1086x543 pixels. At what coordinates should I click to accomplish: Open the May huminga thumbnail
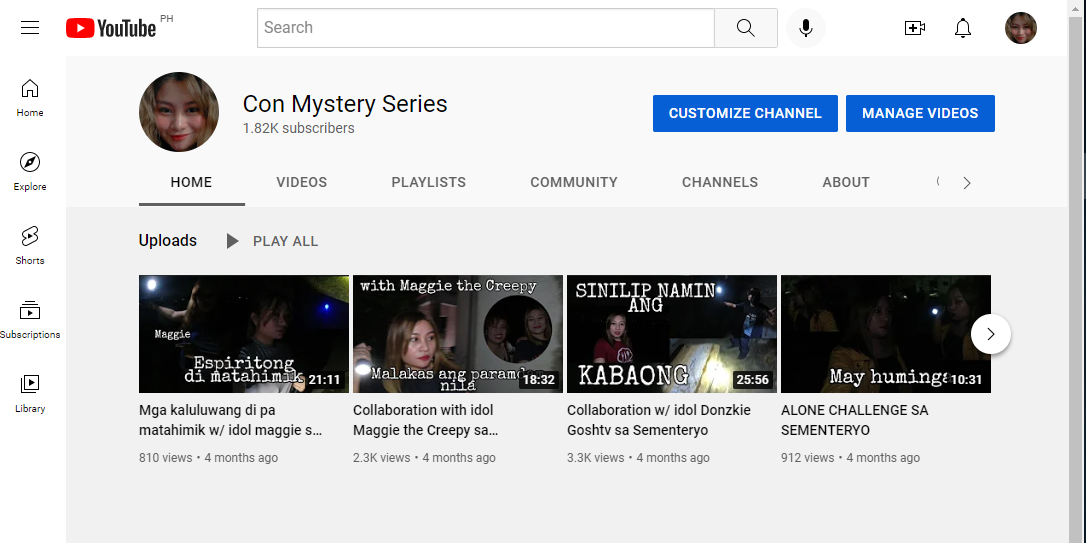(x=886, y=334)
